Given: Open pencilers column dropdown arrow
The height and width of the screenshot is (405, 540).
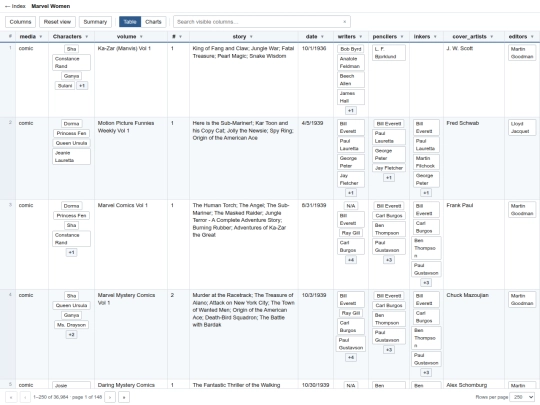Looking at the screenshot, I should tap(402, 37).
